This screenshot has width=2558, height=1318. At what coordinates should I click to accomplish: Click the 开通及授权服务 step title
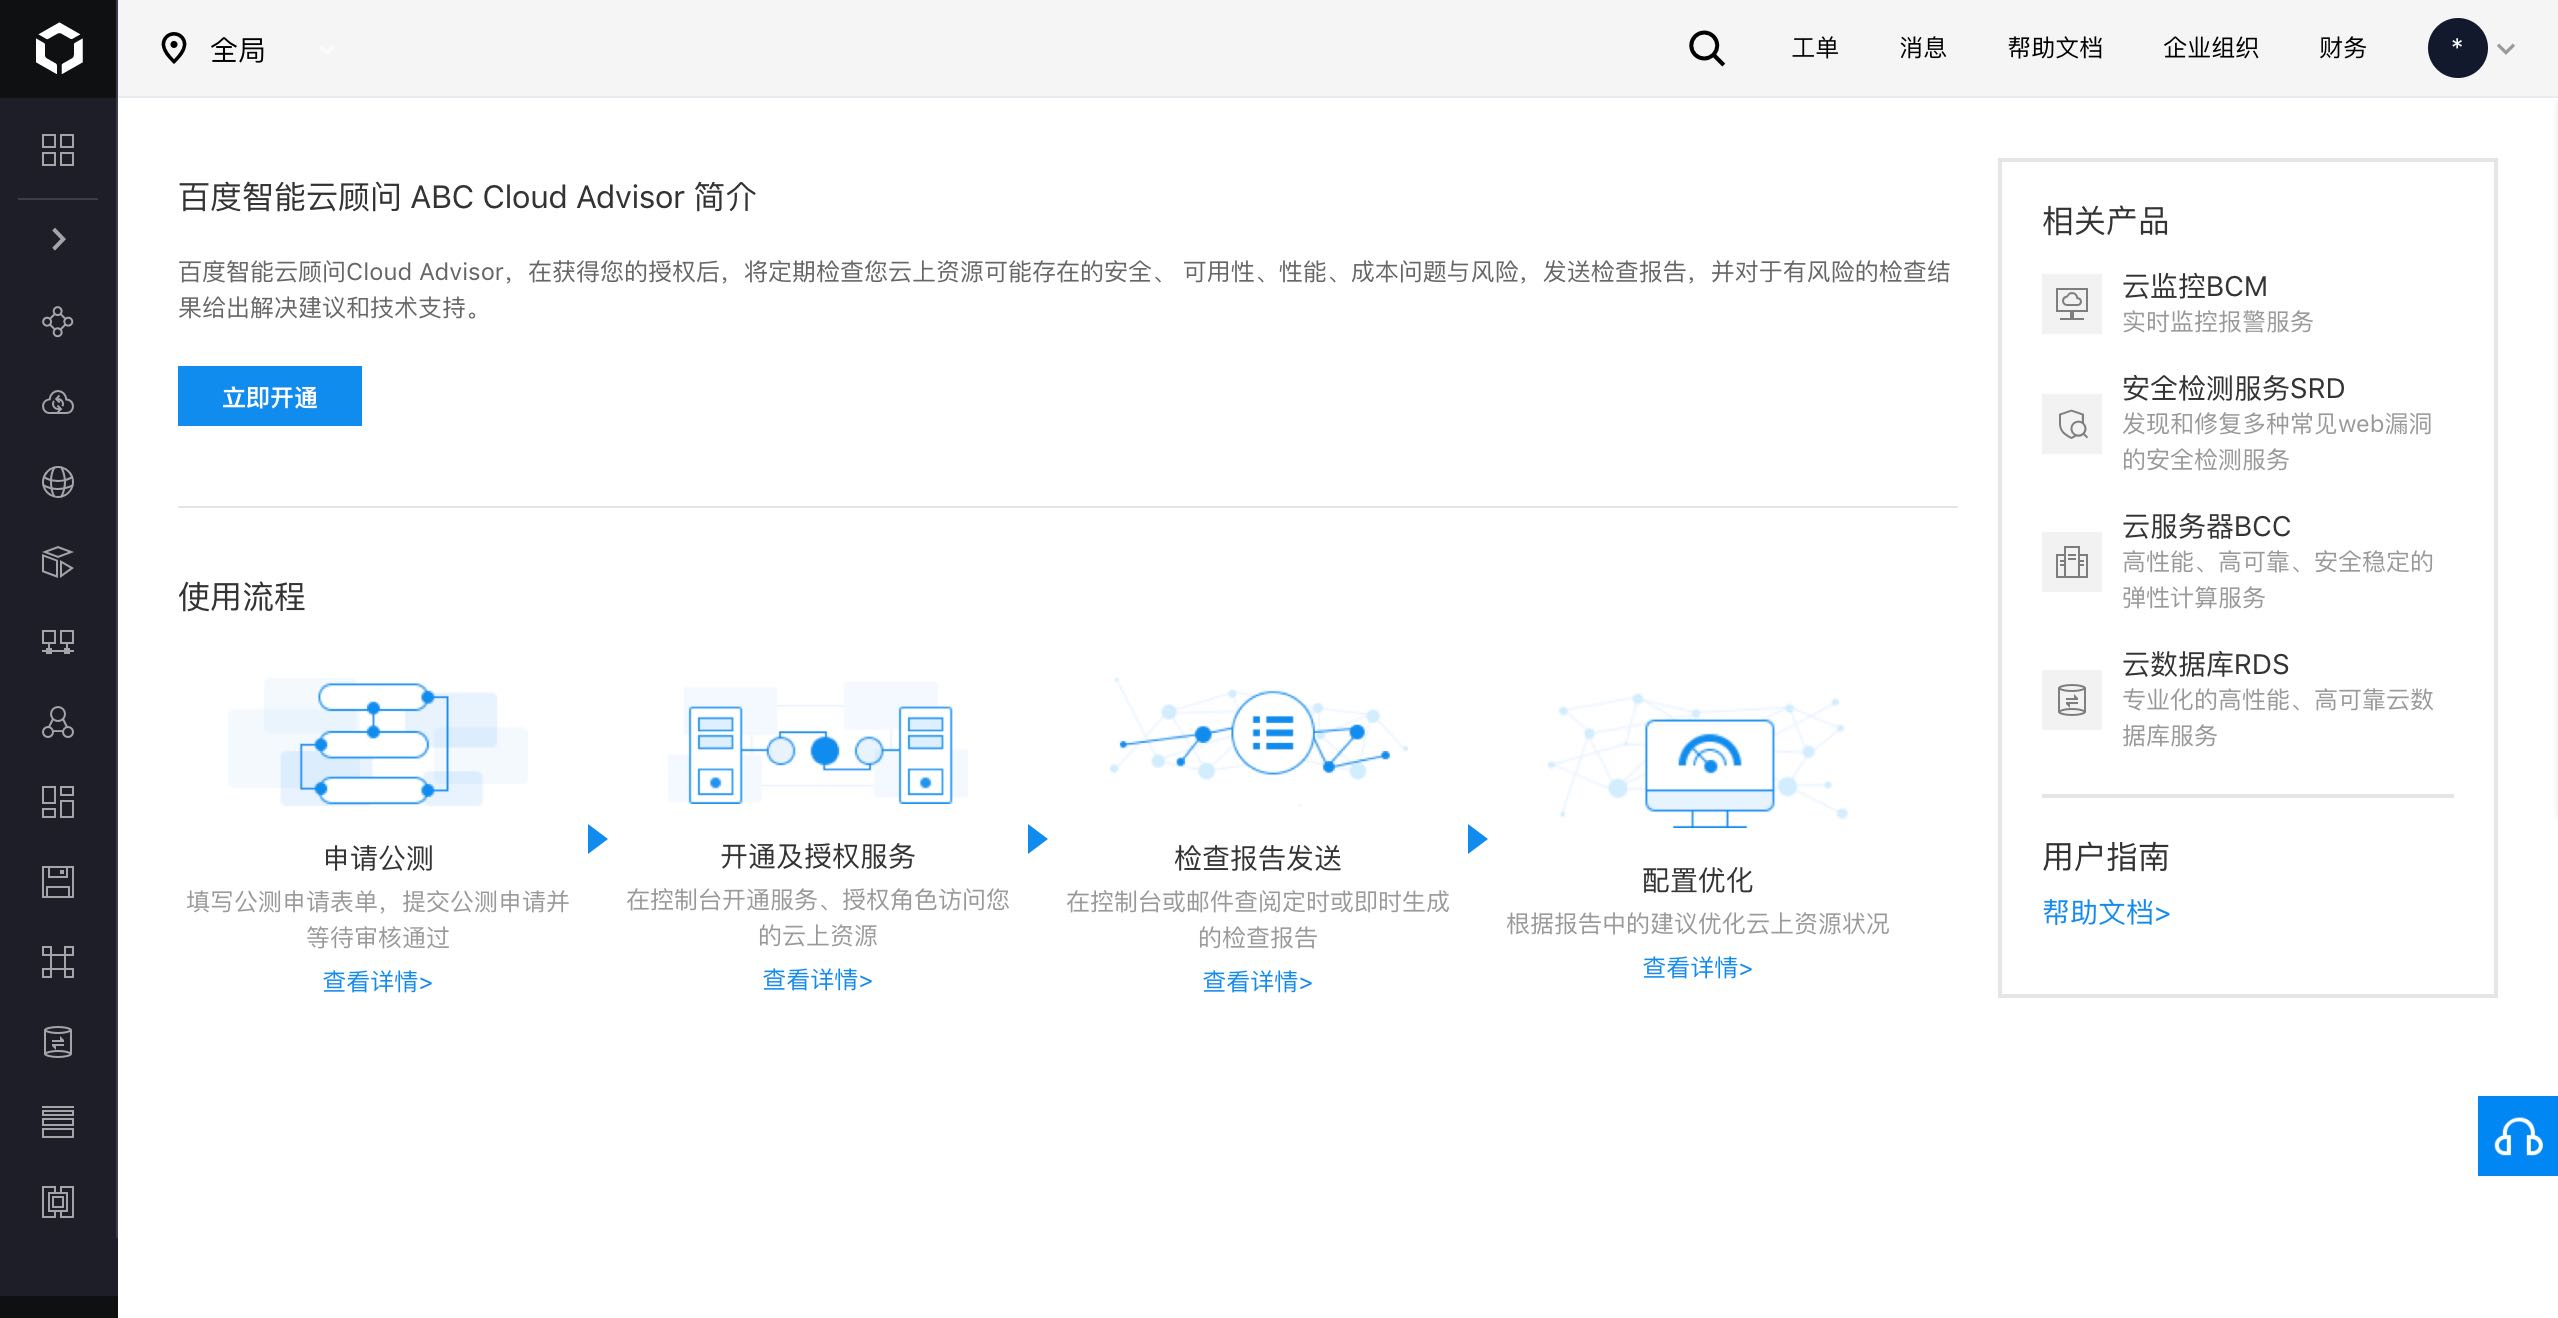[x=818, y=856]
